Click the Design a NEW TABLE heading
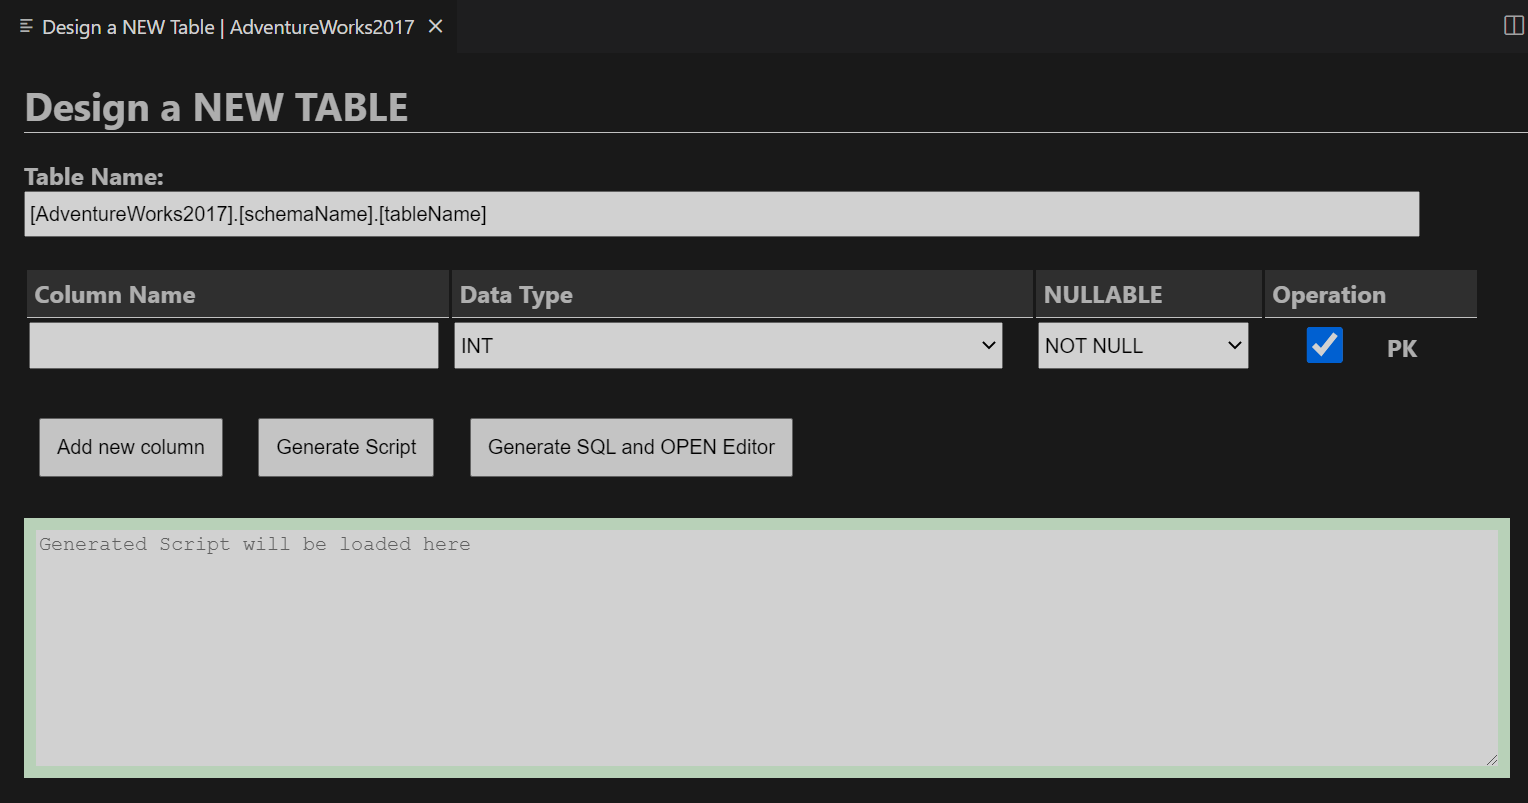 [216, 107]
